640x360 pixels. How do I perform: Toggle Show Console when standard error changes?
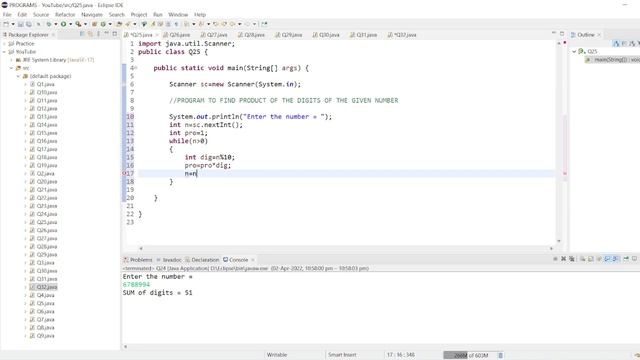pos(616,259)
